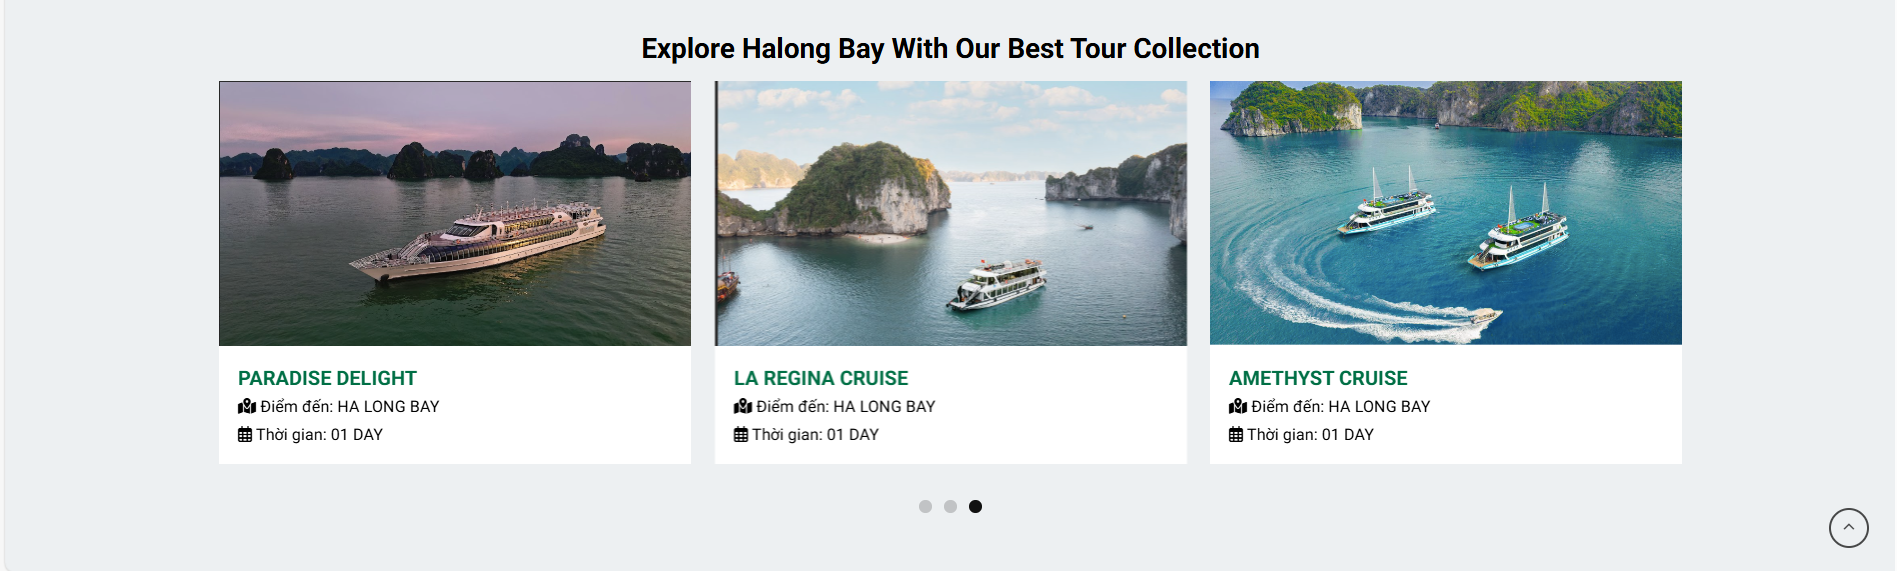Image resolution: width=1897 pixels, height=571 pixels.
Task: Select the second carousel dot
Action: click(950, 507)
